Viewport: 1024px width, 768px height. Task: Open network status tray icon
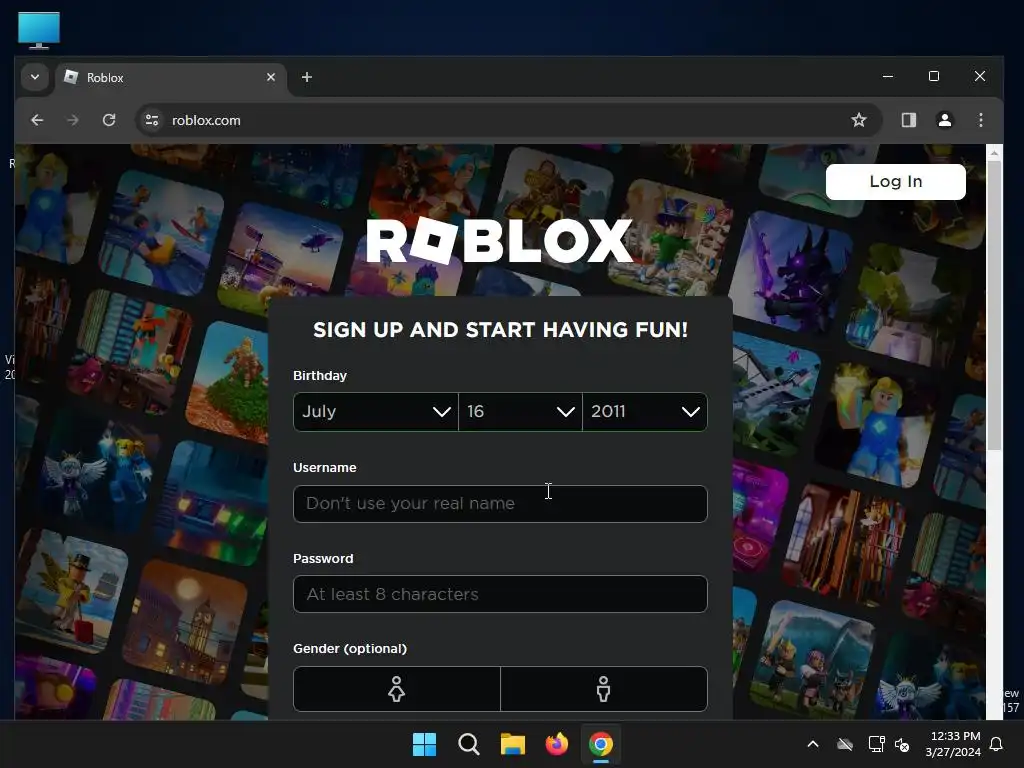click(876, 744)
